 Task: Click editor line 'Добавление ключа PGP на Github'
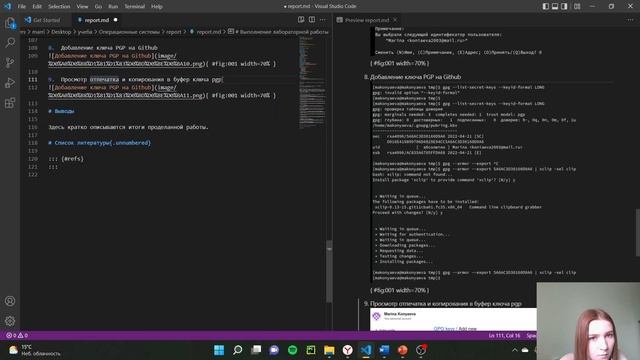tap(103, 48)
